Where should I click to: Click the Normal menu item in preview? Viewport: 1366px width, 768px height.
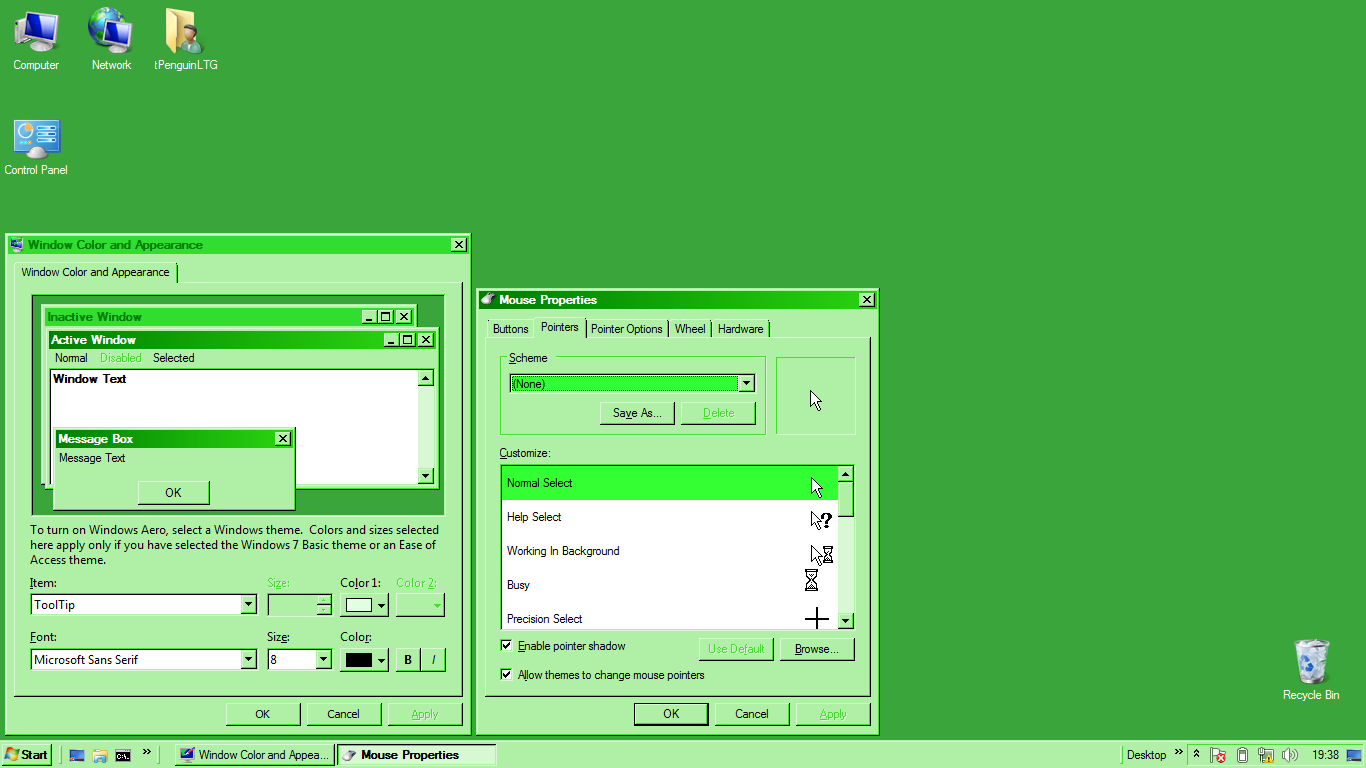click(71, 358)
